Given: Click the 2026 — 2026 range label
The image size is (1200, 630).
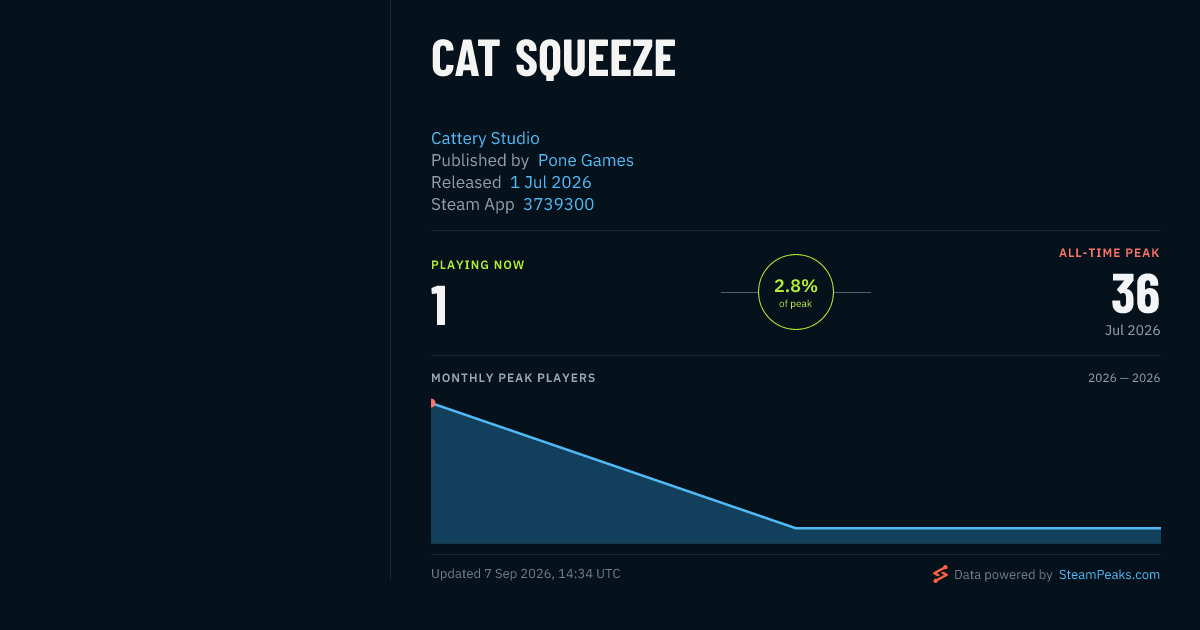Looking at the screenshot, I should point(1124,379).
